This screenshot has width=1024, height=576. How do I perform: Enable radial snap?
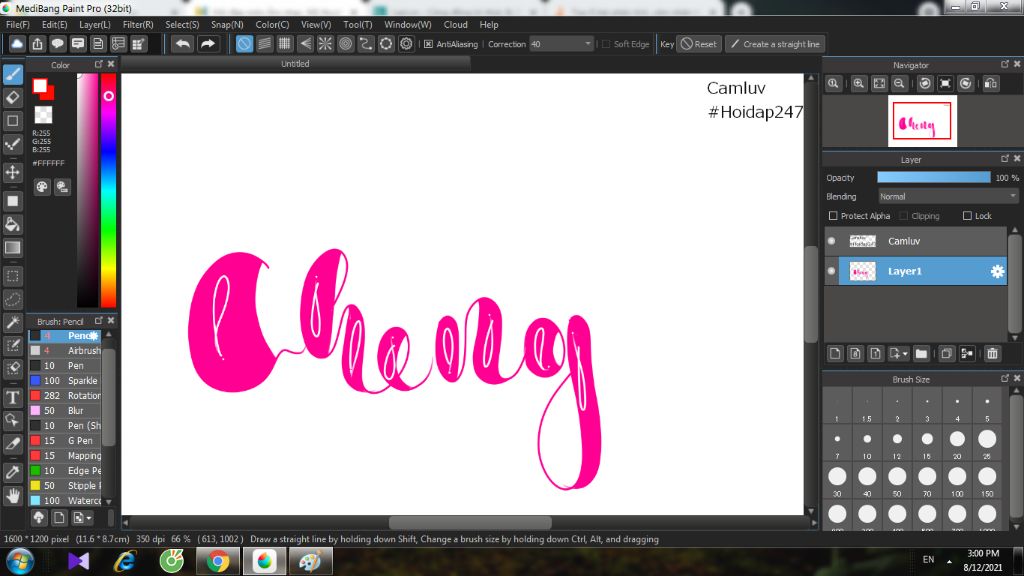click(x=325, y=44)
